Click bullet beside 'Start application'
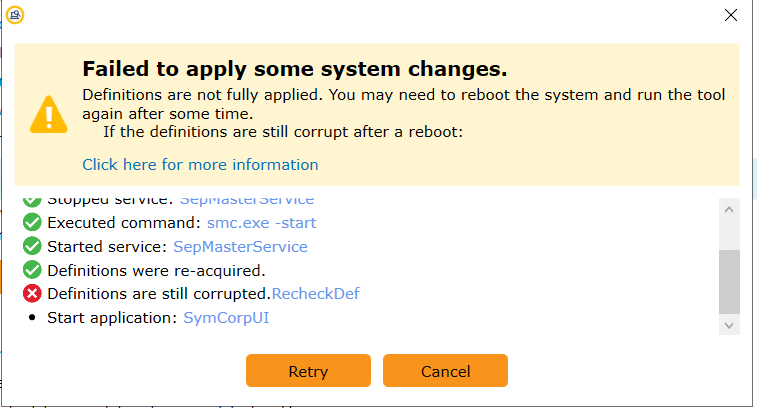The height and width of the screenshot is (408, 757). pyautogui.click(x=32, y=318)
